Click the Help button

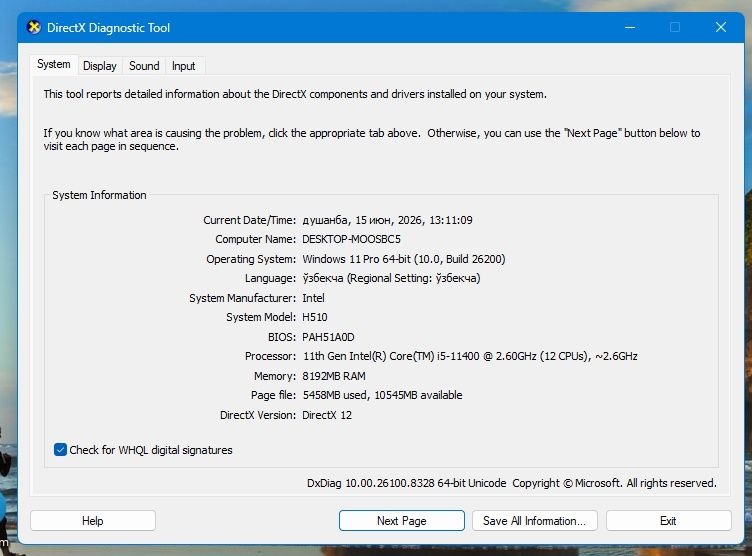[x=93, y=521]
